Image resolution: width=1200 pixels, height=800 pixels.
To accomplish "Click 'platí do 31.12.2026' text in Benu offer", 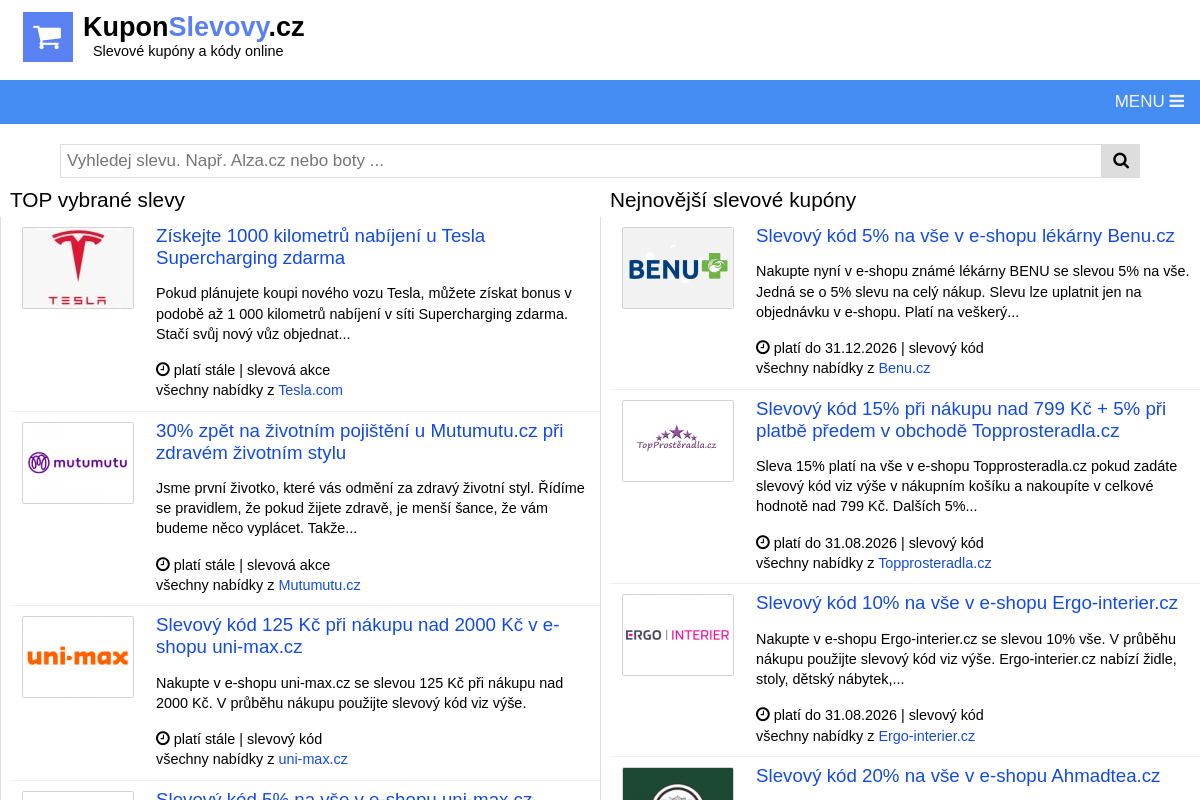I will click(835, 348).
